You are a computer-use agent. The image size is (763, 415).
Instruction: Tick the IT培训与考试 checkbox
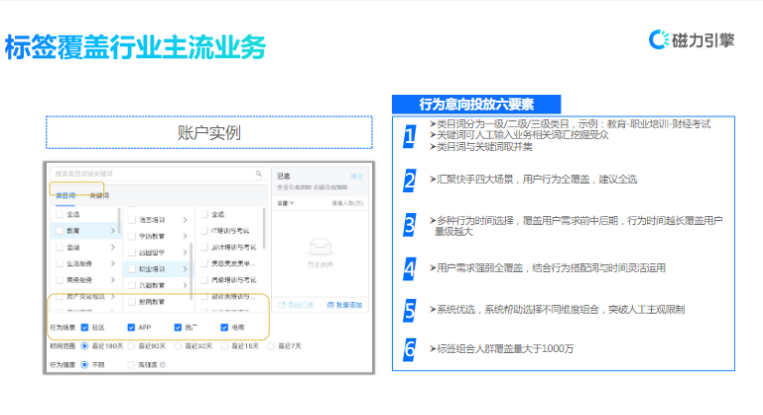click(x=204, y=231)
